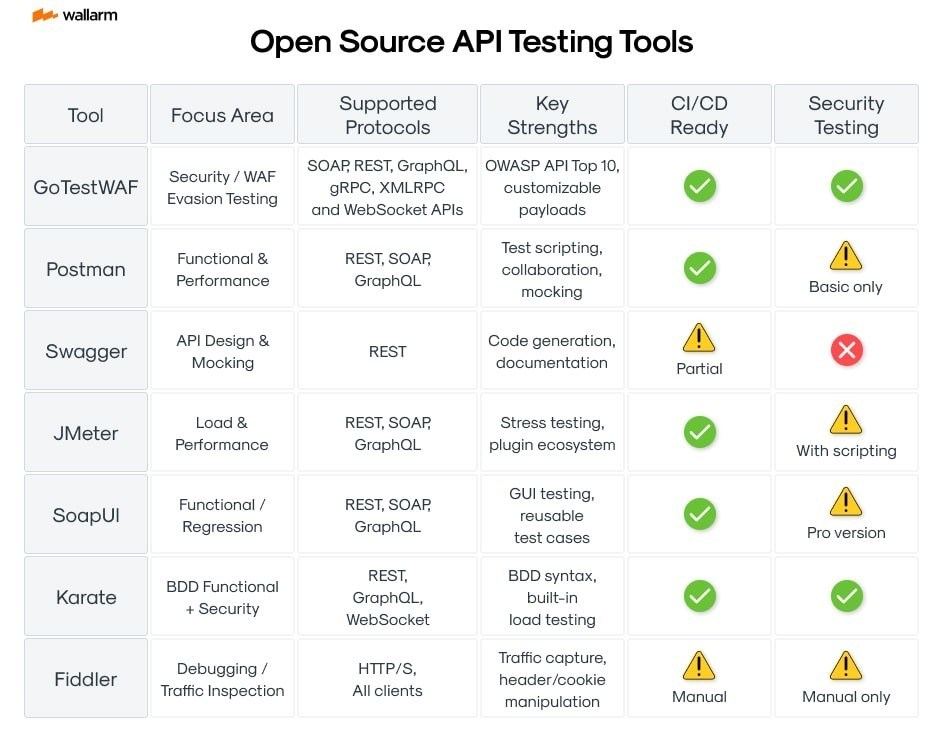Click GoTestWAF's "SOAP, REST, GraphQL, gRPC" protocols cell
The height and width of the screenshot is (734, 943).
(x=387, y=187)
